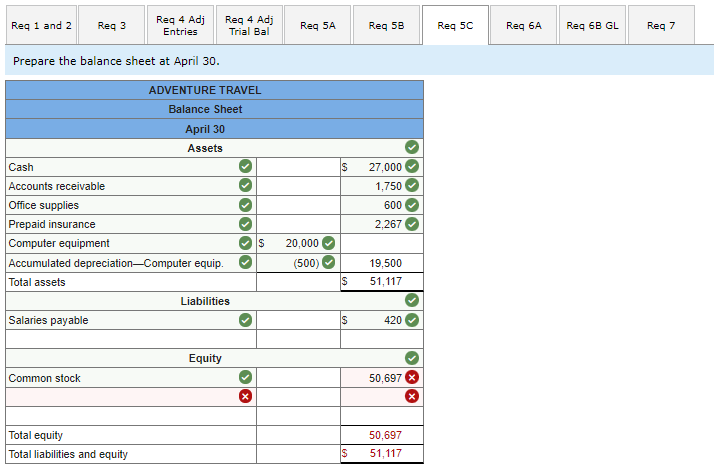This screenshot has width=727, height=465.
Task: Select the Prepaid insurance account cell
Action: 131,224
